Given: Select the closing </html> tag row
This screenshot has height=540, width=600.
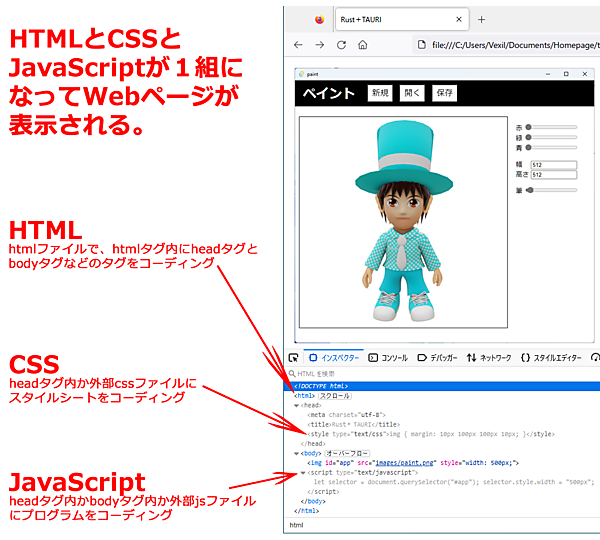Looking at the screenshot, I should coord(307,511).
